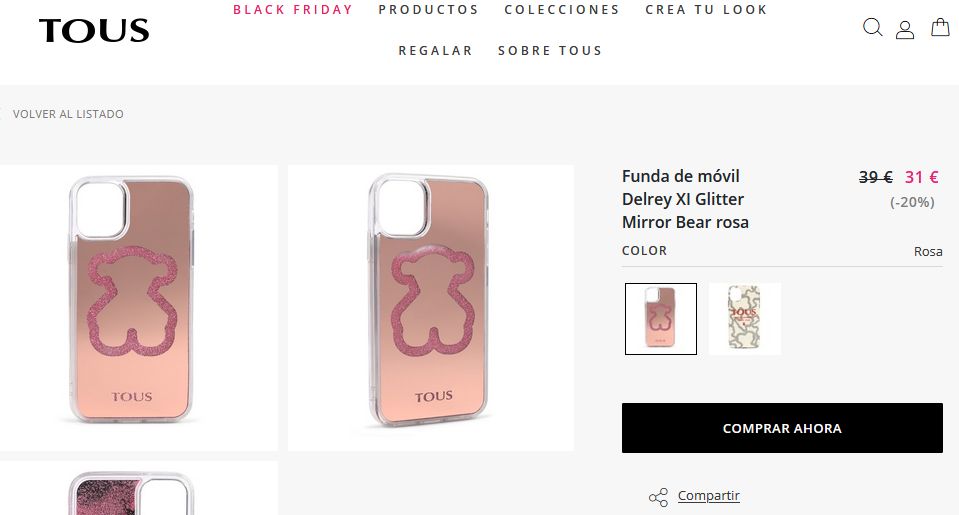The width and height of the screenshot is (959, 515).
Task: Open the search magnifier icon
Action: click(872, 28)
